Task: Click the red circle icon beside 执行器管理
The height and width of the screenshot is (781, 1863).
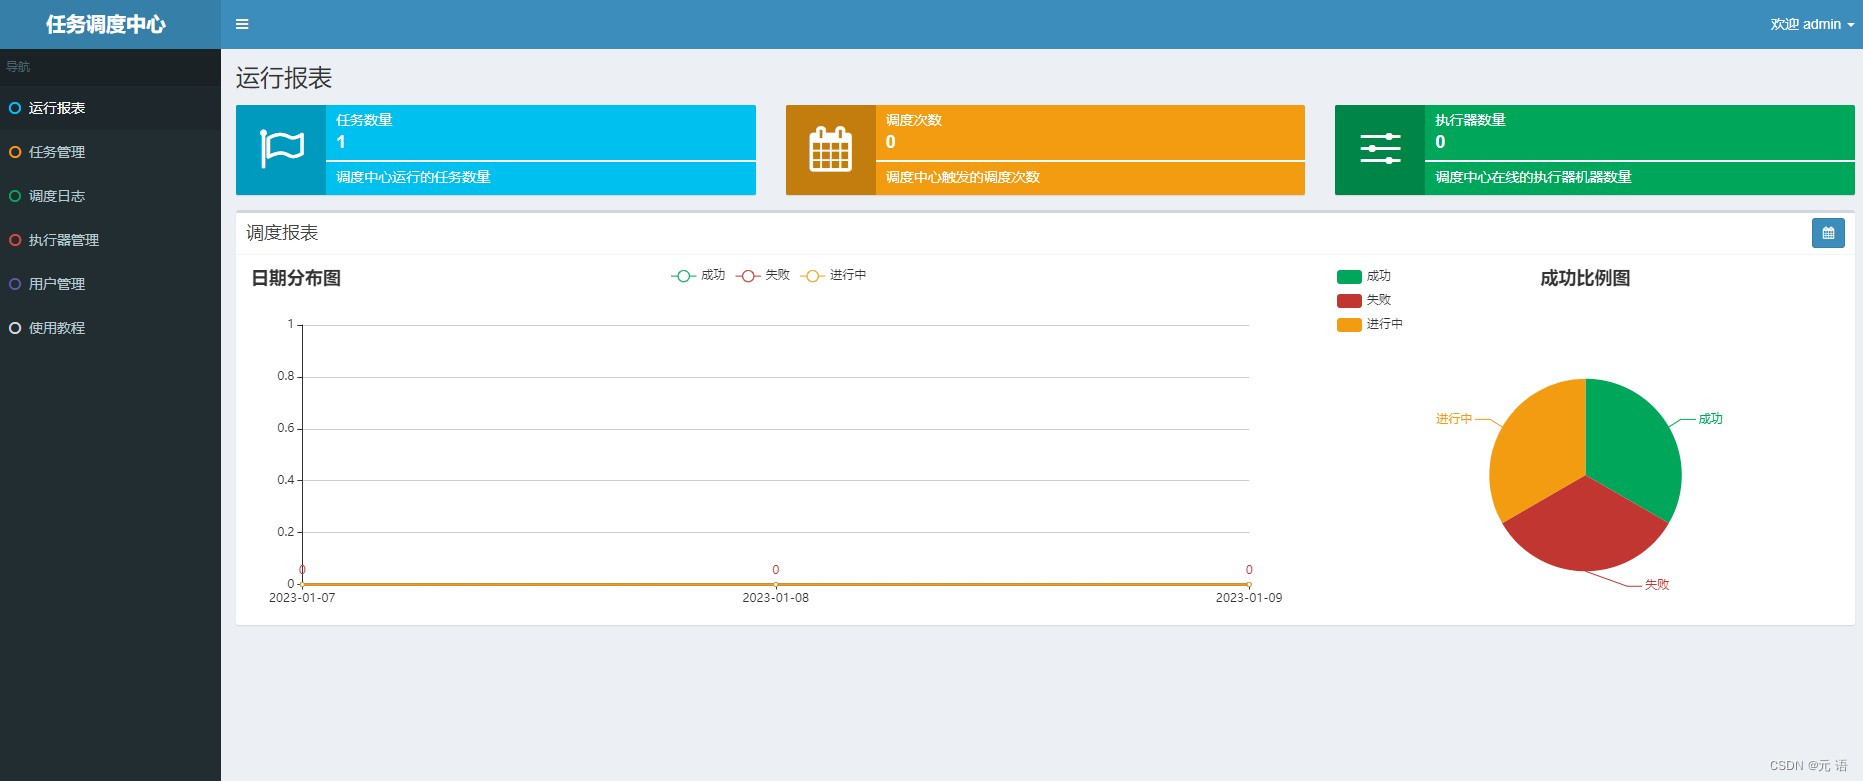Action: pos(15,240)
